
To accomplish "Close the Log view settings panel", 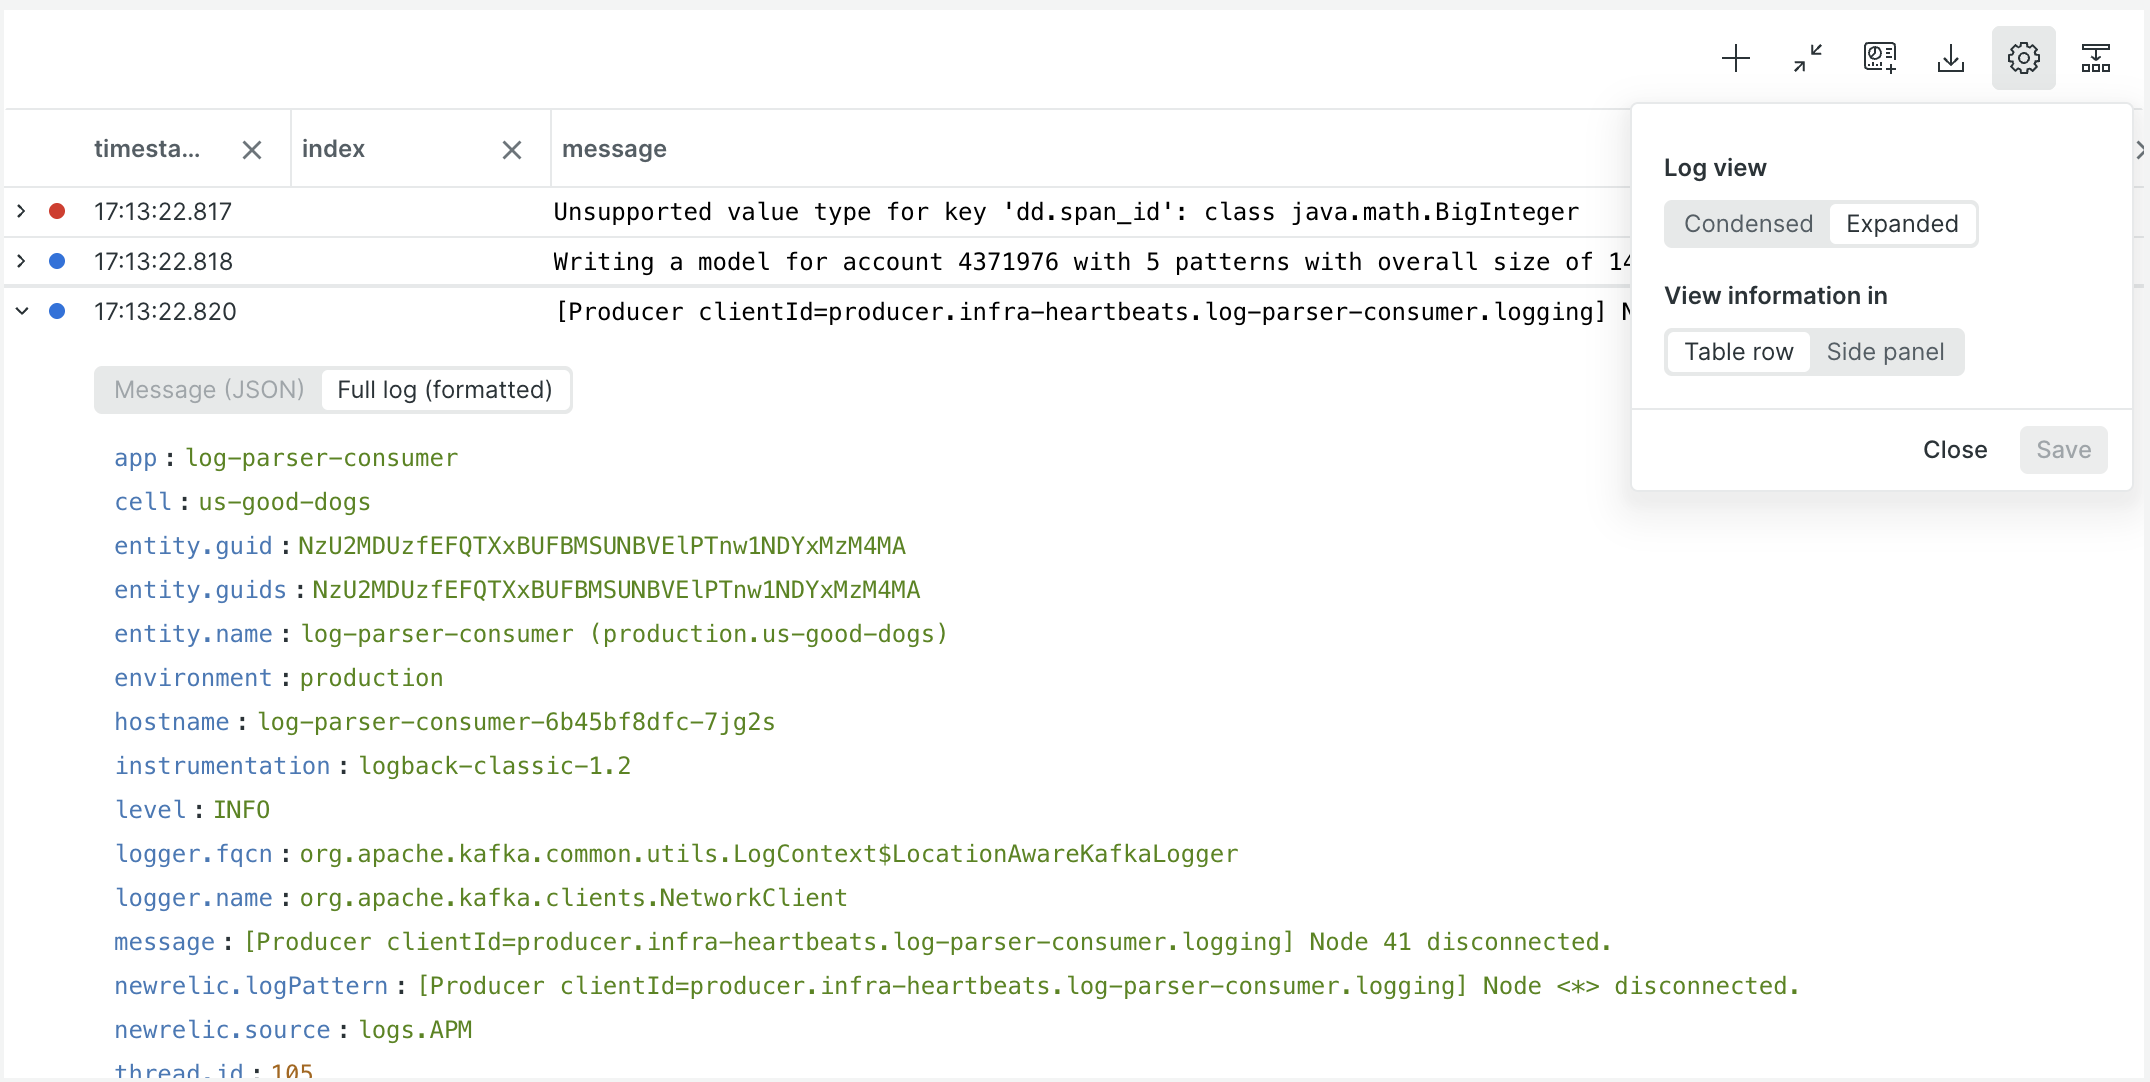I will (x=1954, y=449).
